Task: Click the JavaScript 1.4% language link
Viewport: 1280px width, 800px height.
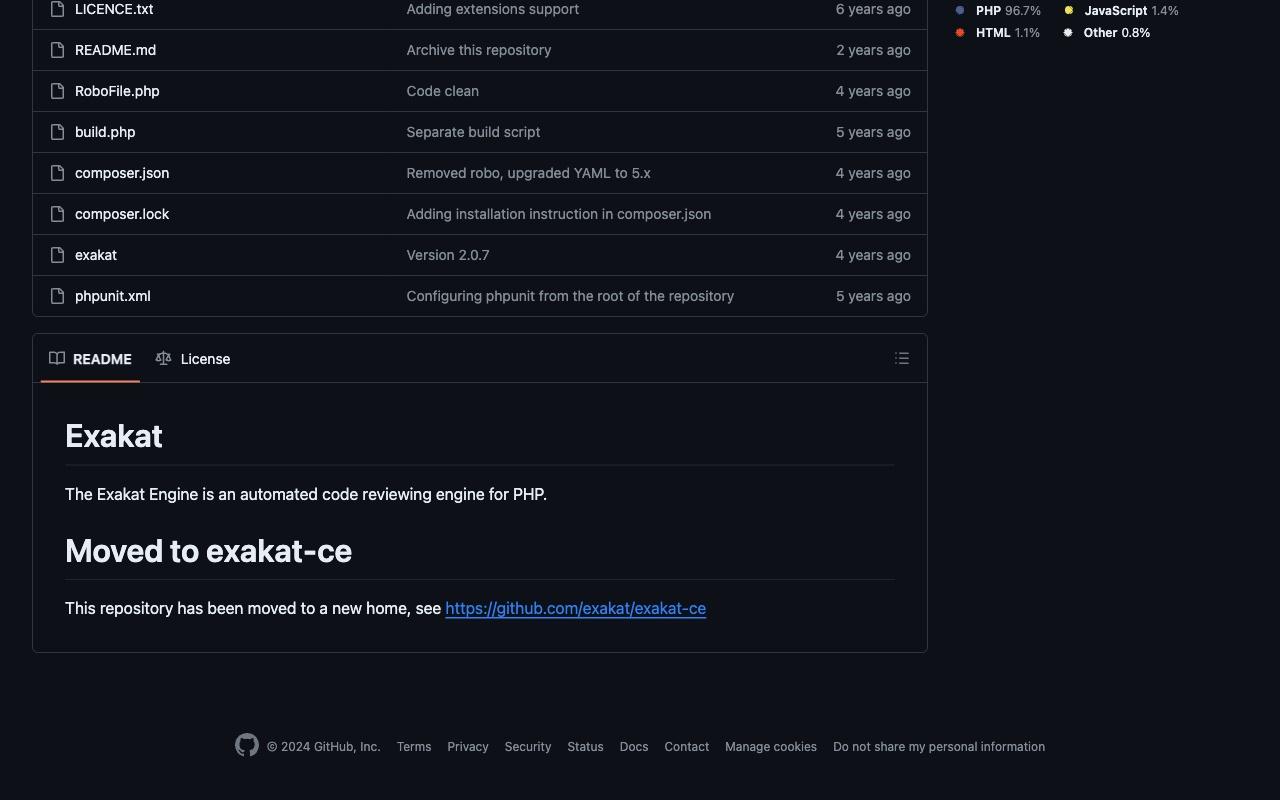Action: click(x=1122, y=10)
